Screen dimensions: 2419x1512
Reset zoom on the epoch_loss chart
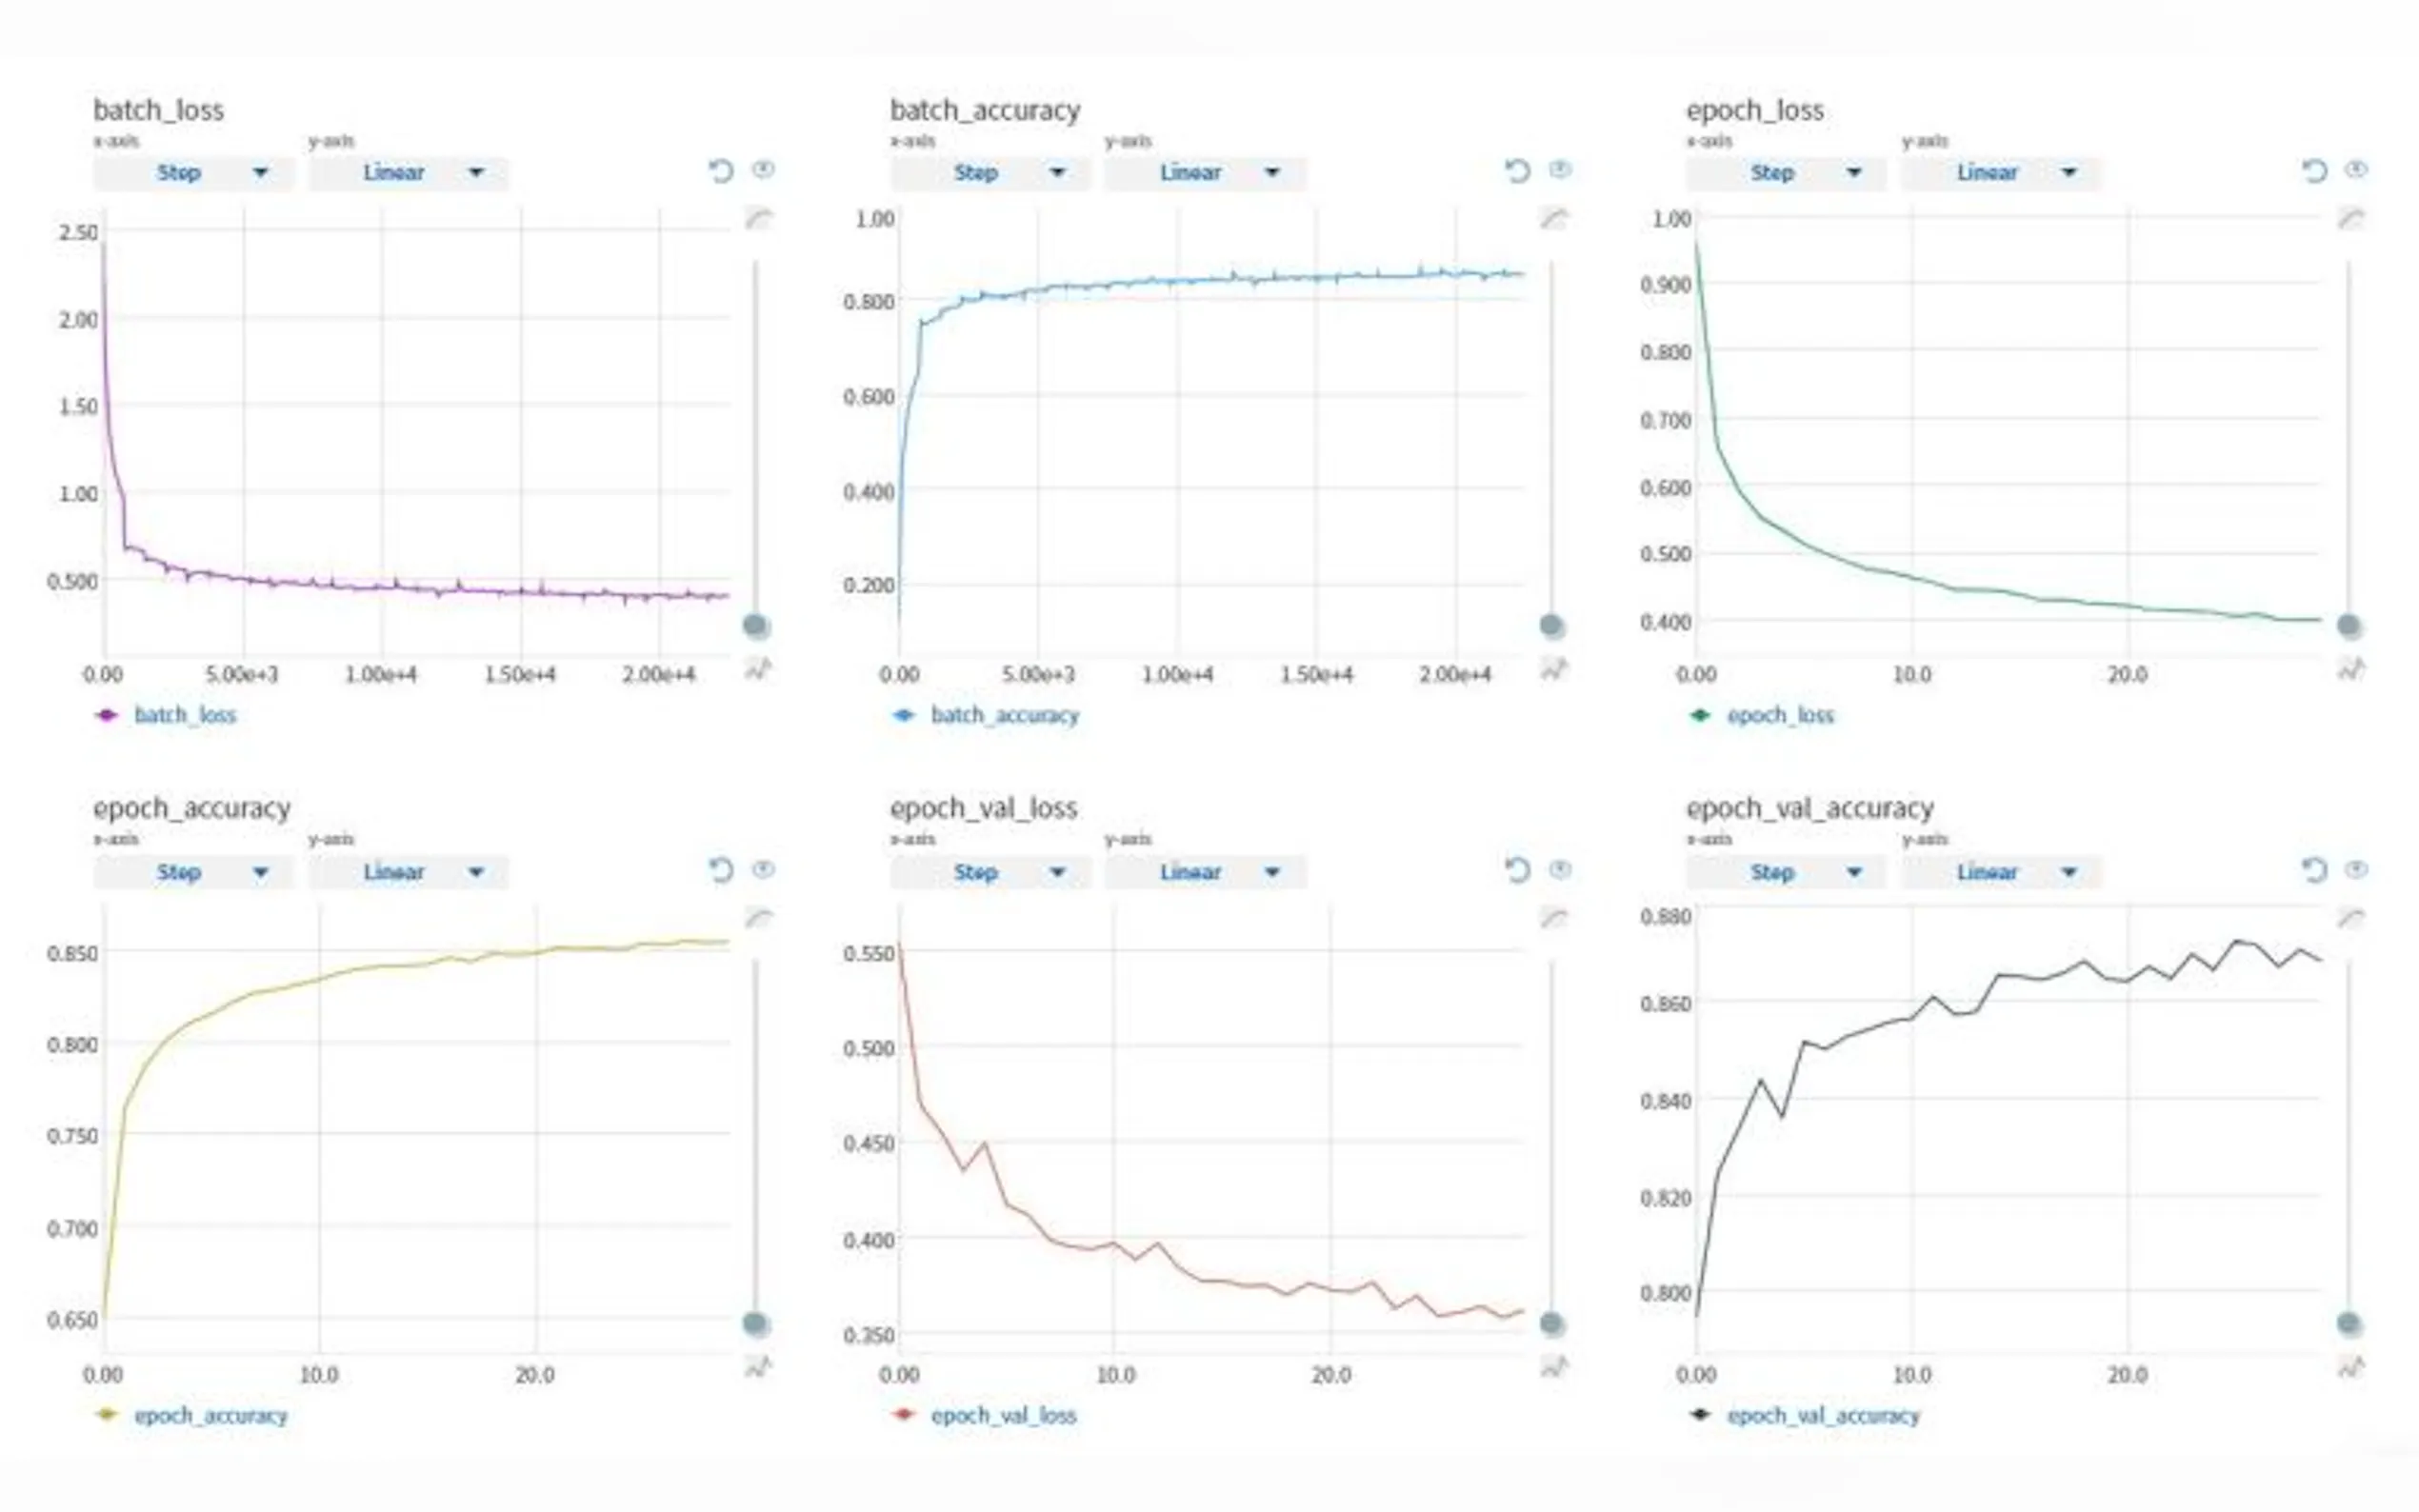tap(2313, 171)
